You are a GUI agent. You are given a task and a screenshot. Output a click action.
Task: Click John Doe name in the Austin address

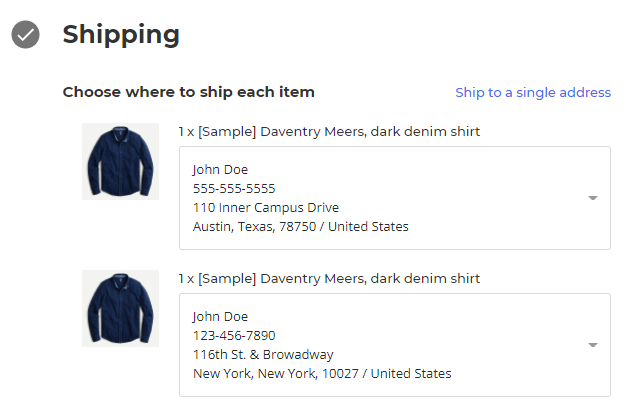click(220, 169)
